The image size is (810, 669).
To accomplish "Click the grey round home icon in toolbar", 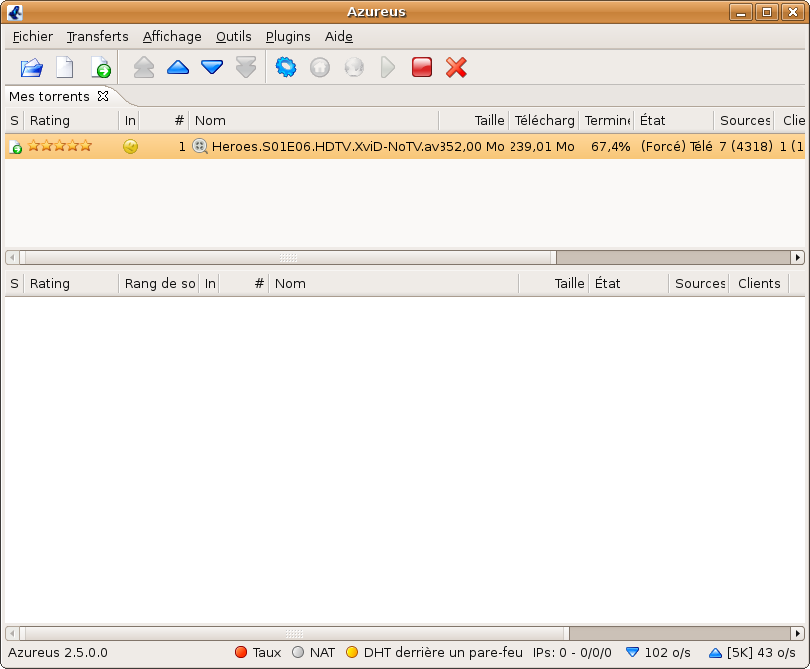I will (320, 68).
